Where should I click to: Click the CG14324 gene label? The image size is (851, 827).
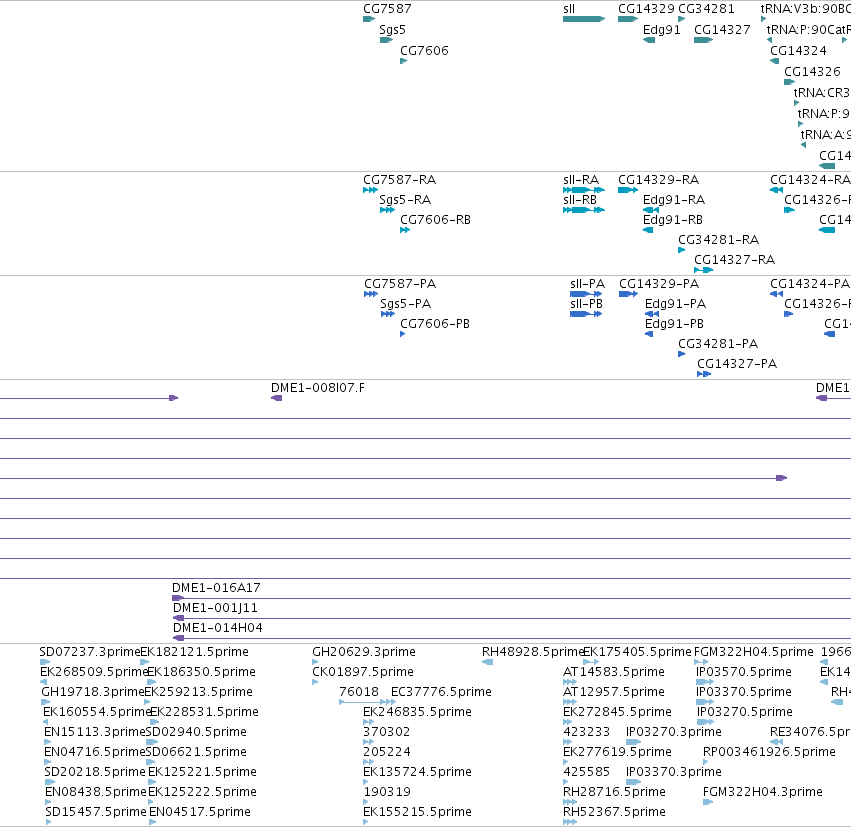pos(798,50)
